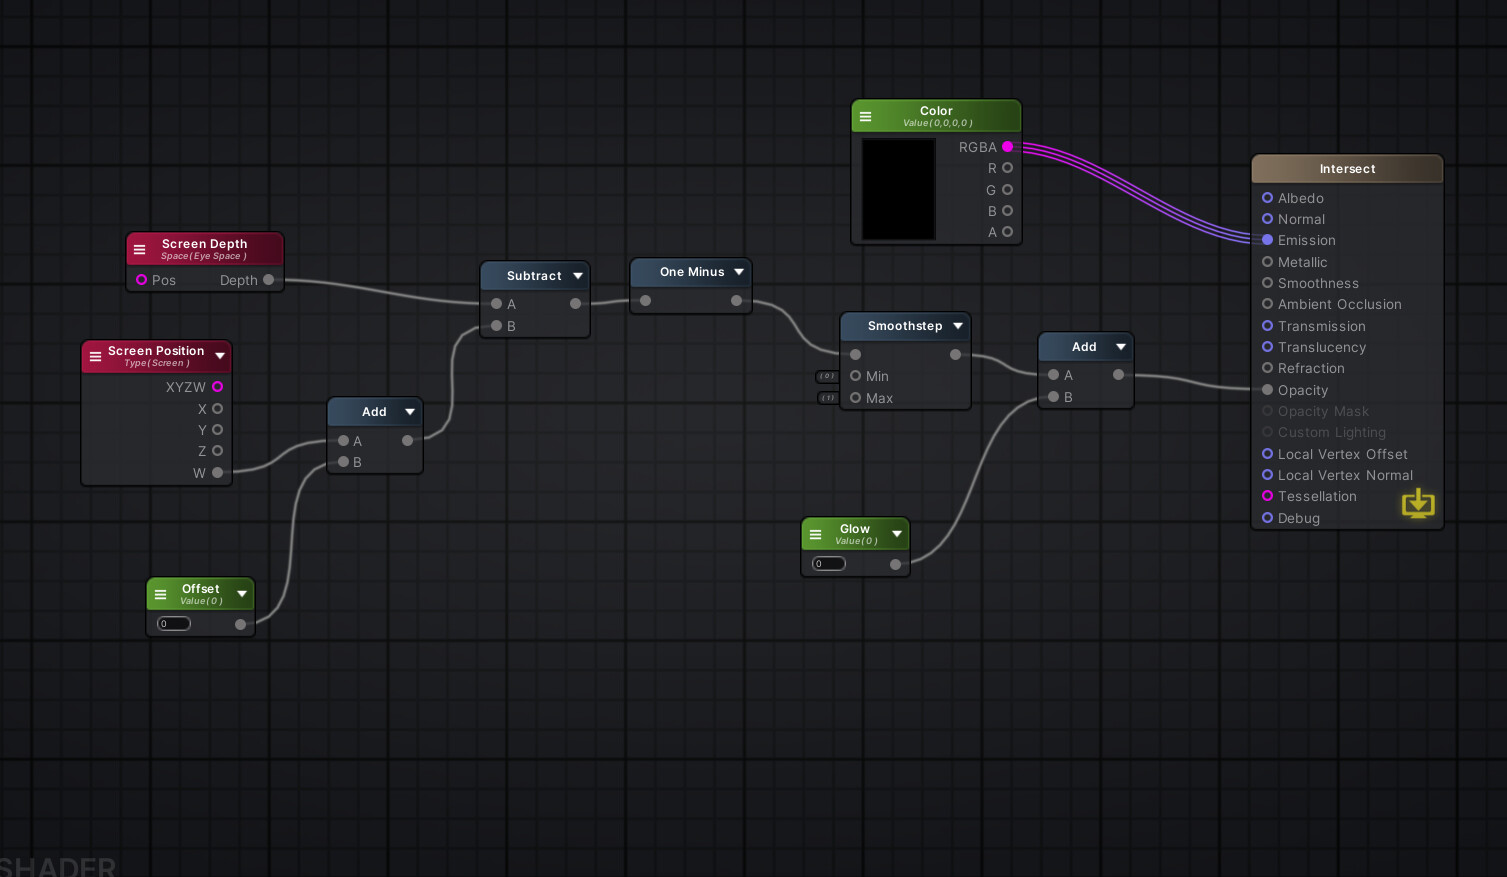Click the Smoothstep Max default value box
This screenshot has width=1507, height=877.
(x=828, y=398)
